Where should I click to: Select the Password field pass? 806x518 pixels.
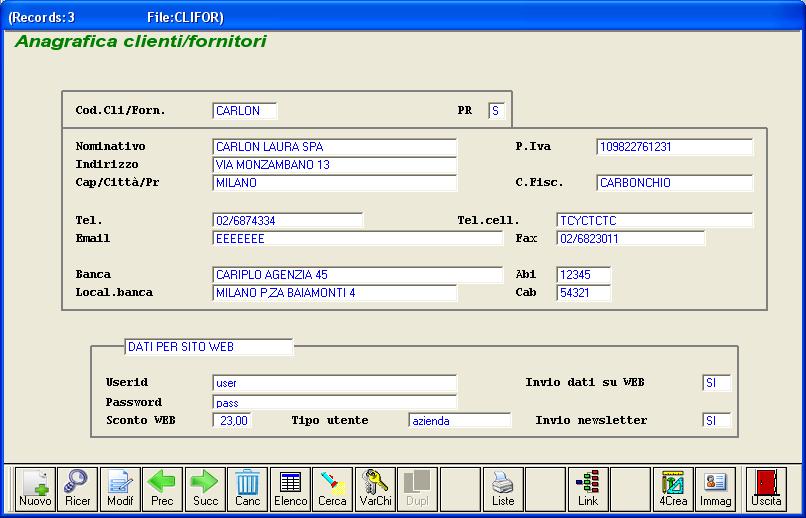[334, 402]
